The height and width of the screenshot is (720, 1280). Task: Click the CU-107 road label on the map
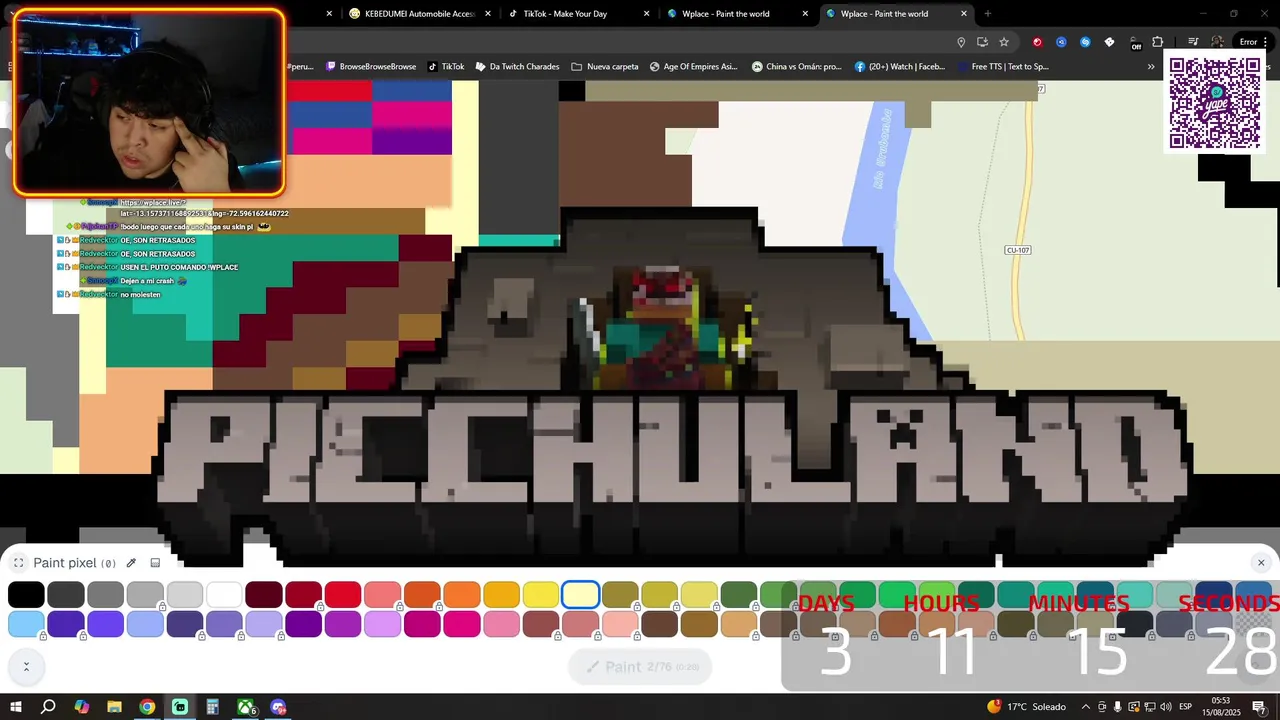pyautogui.click(x=1018, y=250)
